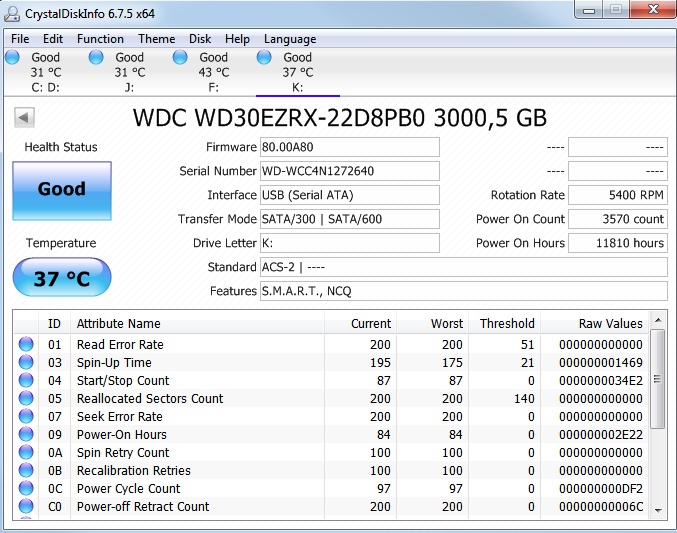Screen dimensions: 677x533
Task: Open the Disk menu
Action: 200,39
